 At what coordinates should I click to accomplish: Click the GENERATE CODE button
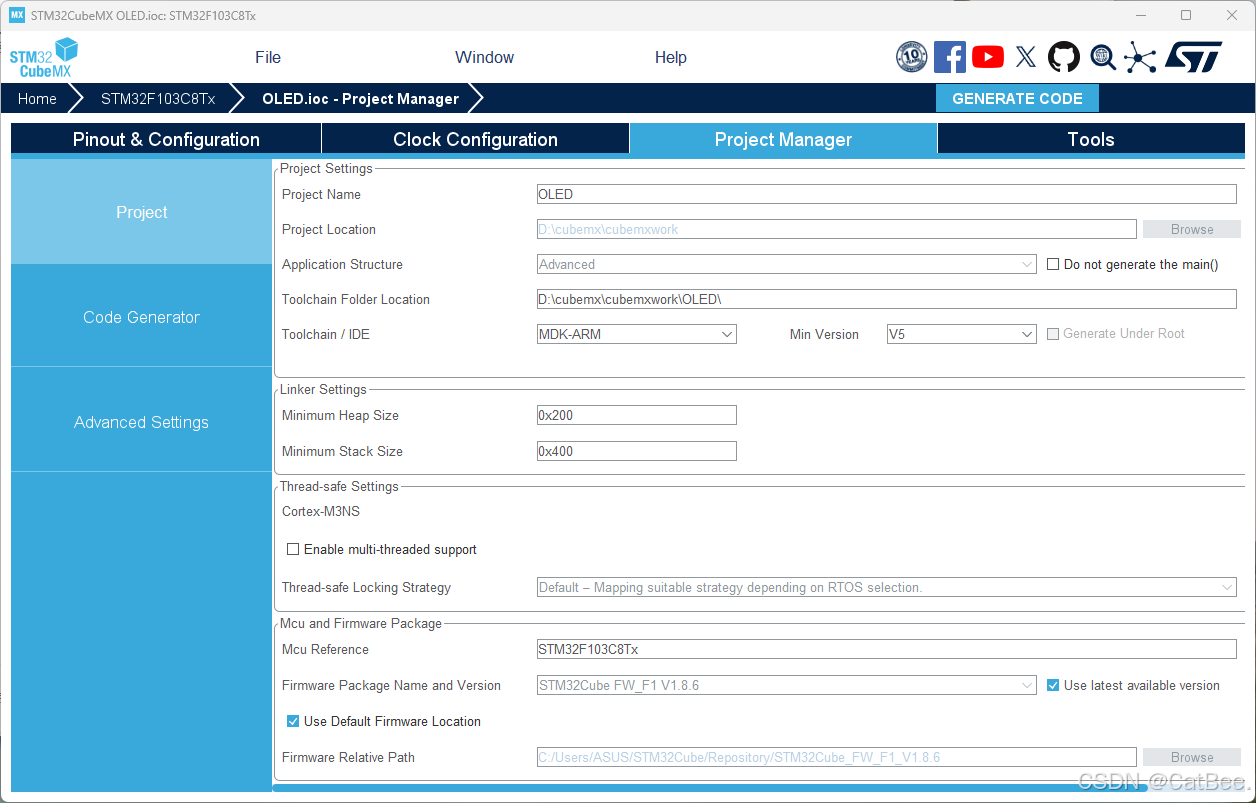click(1017, 98)
